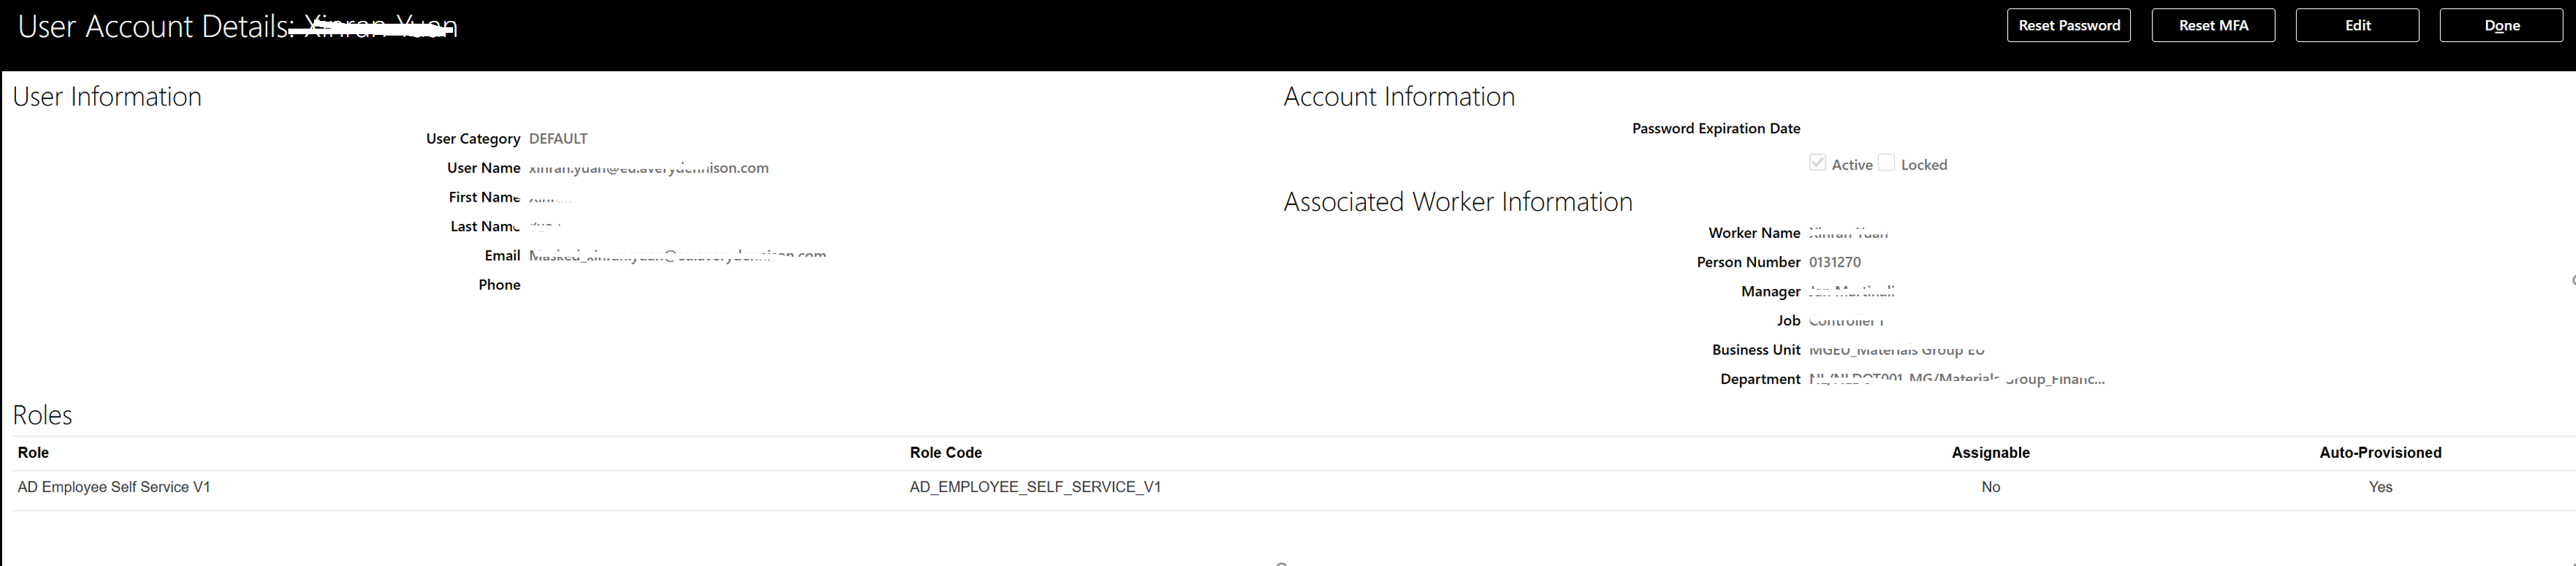Image resolution: width=2576 pixels, height=566 pixels.
Task: Click the Person Number value 0131270
Action: [1834, 262]
